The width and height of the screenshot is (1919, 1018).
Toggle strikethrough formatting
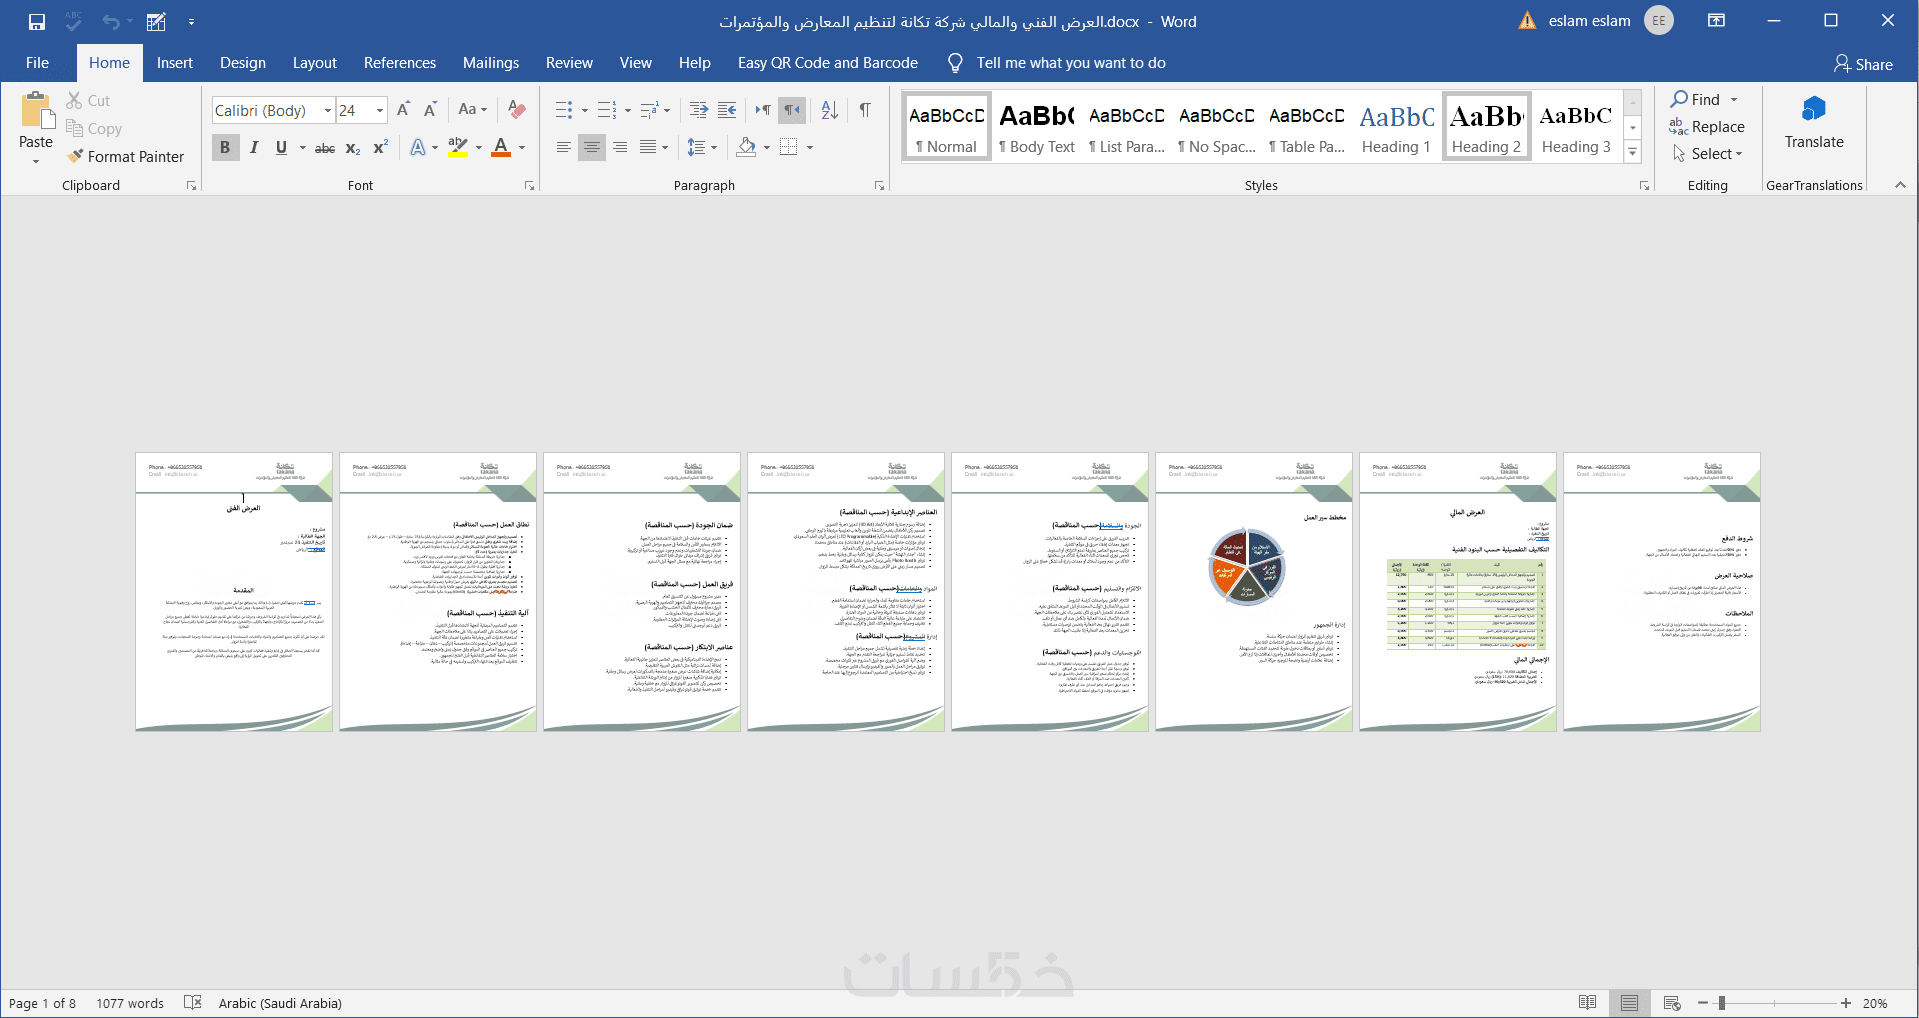[x=325, y=148]
